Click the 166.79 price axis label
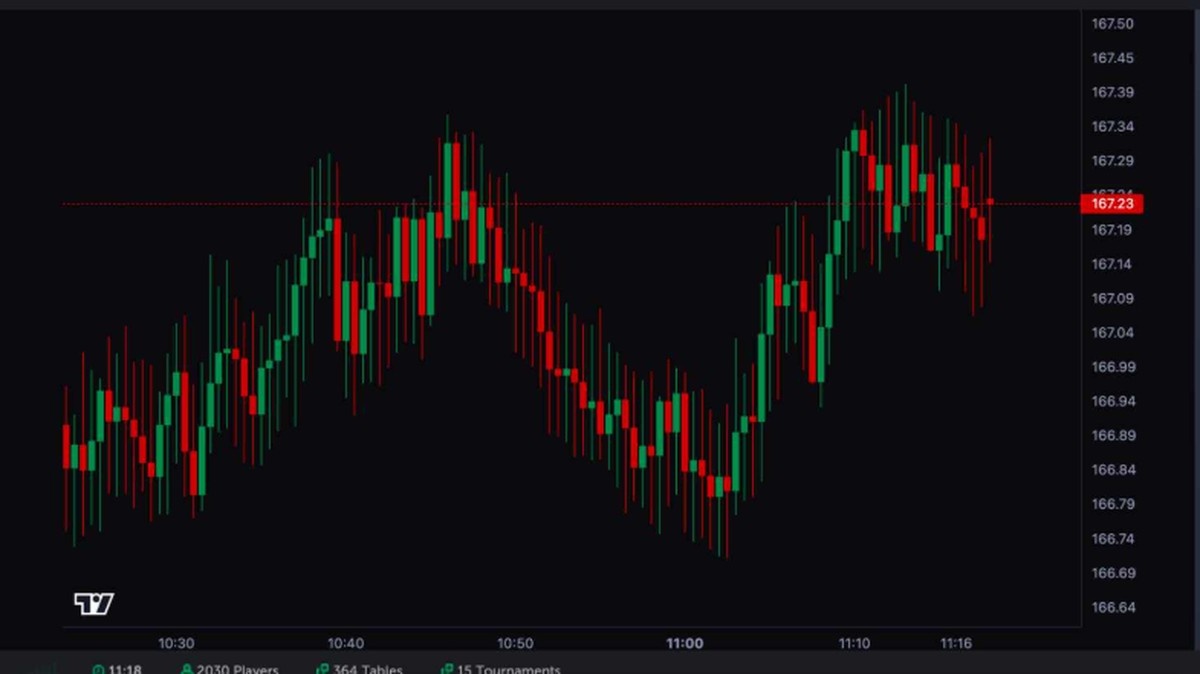This screenshot has width=1200, height=674. (1112, 504)
